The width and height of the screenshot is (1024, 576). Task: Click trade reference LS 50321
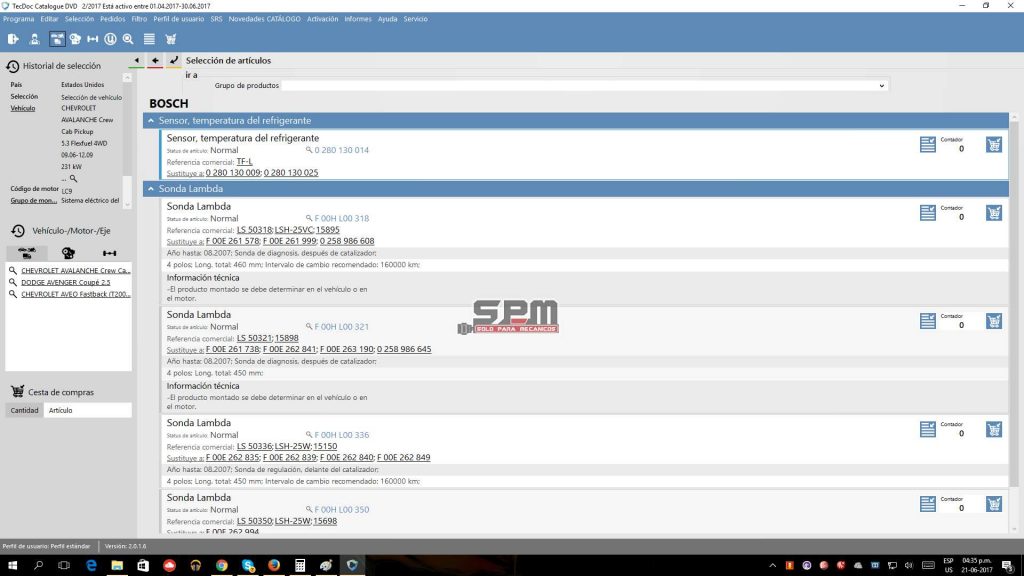[x=254, y=338]
